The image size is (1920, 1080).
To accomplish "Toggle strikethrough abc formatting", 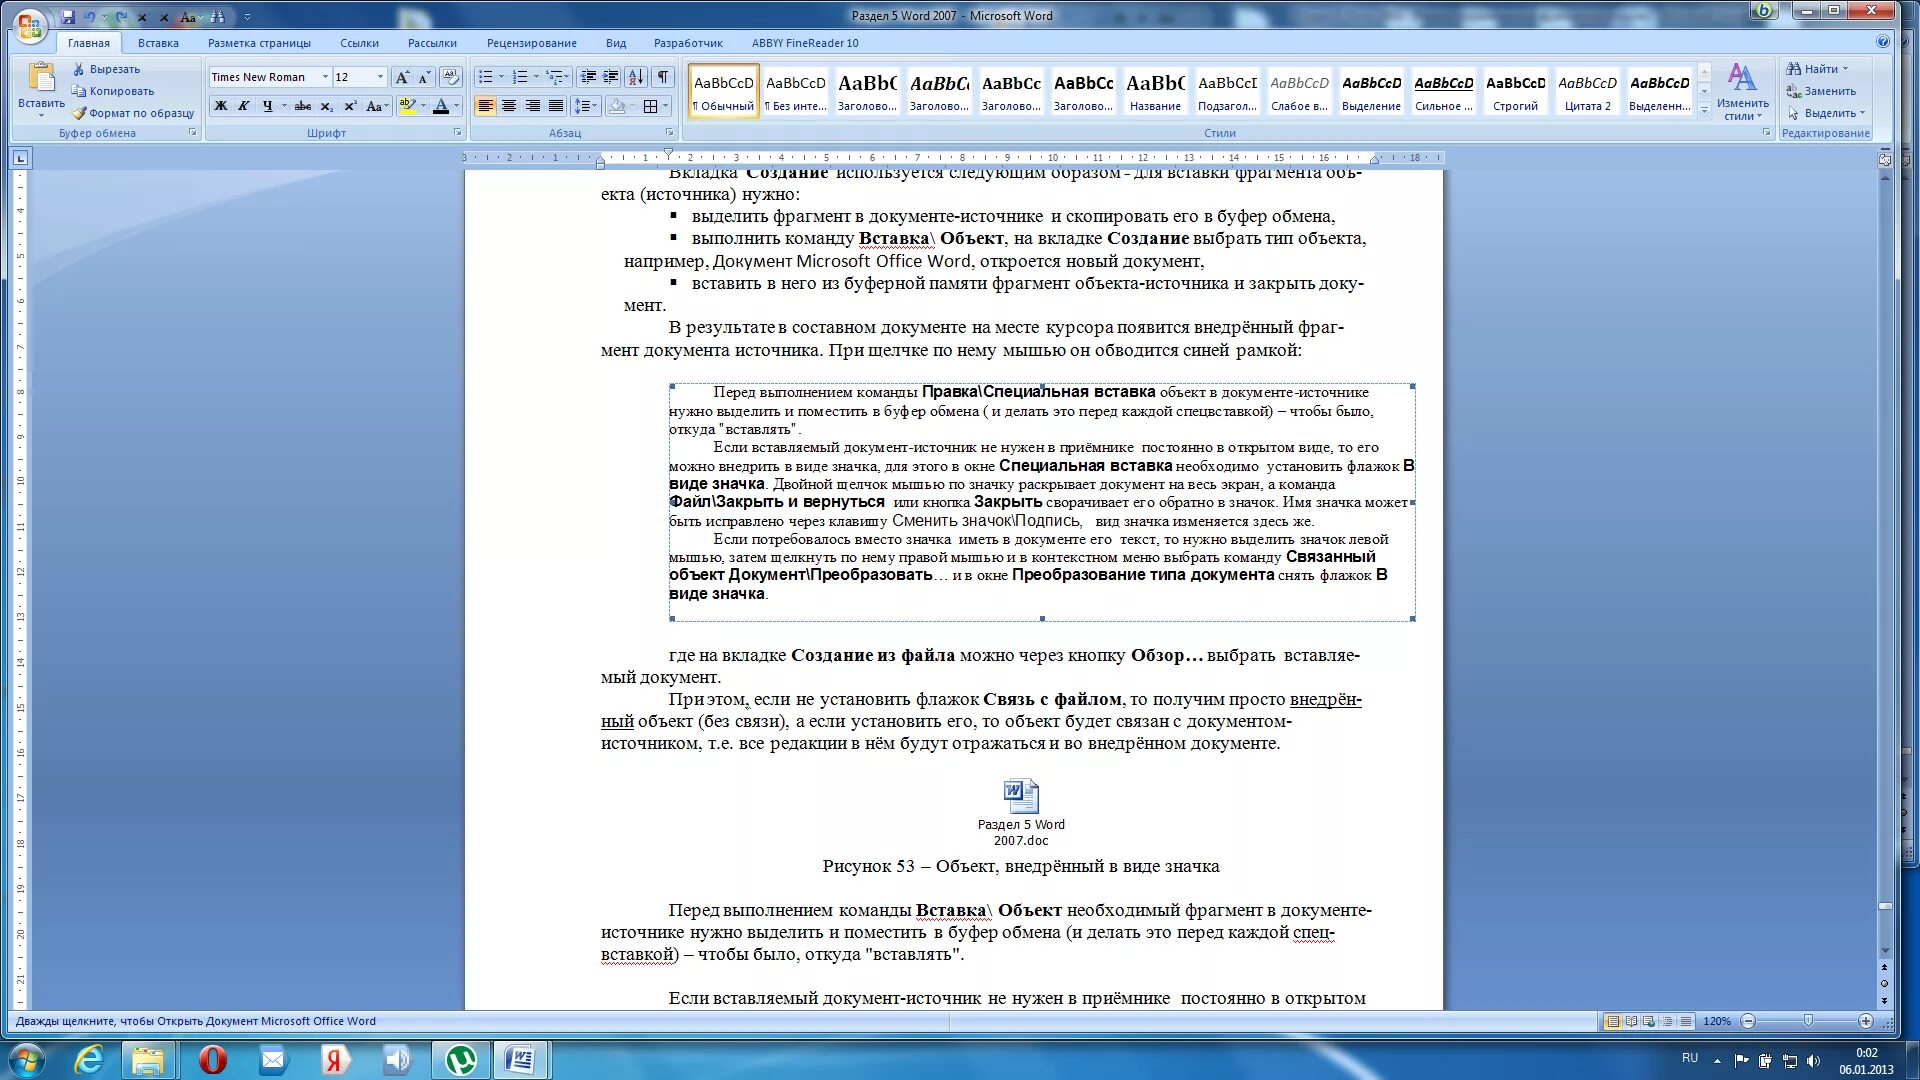I will [x=303, y=106].
